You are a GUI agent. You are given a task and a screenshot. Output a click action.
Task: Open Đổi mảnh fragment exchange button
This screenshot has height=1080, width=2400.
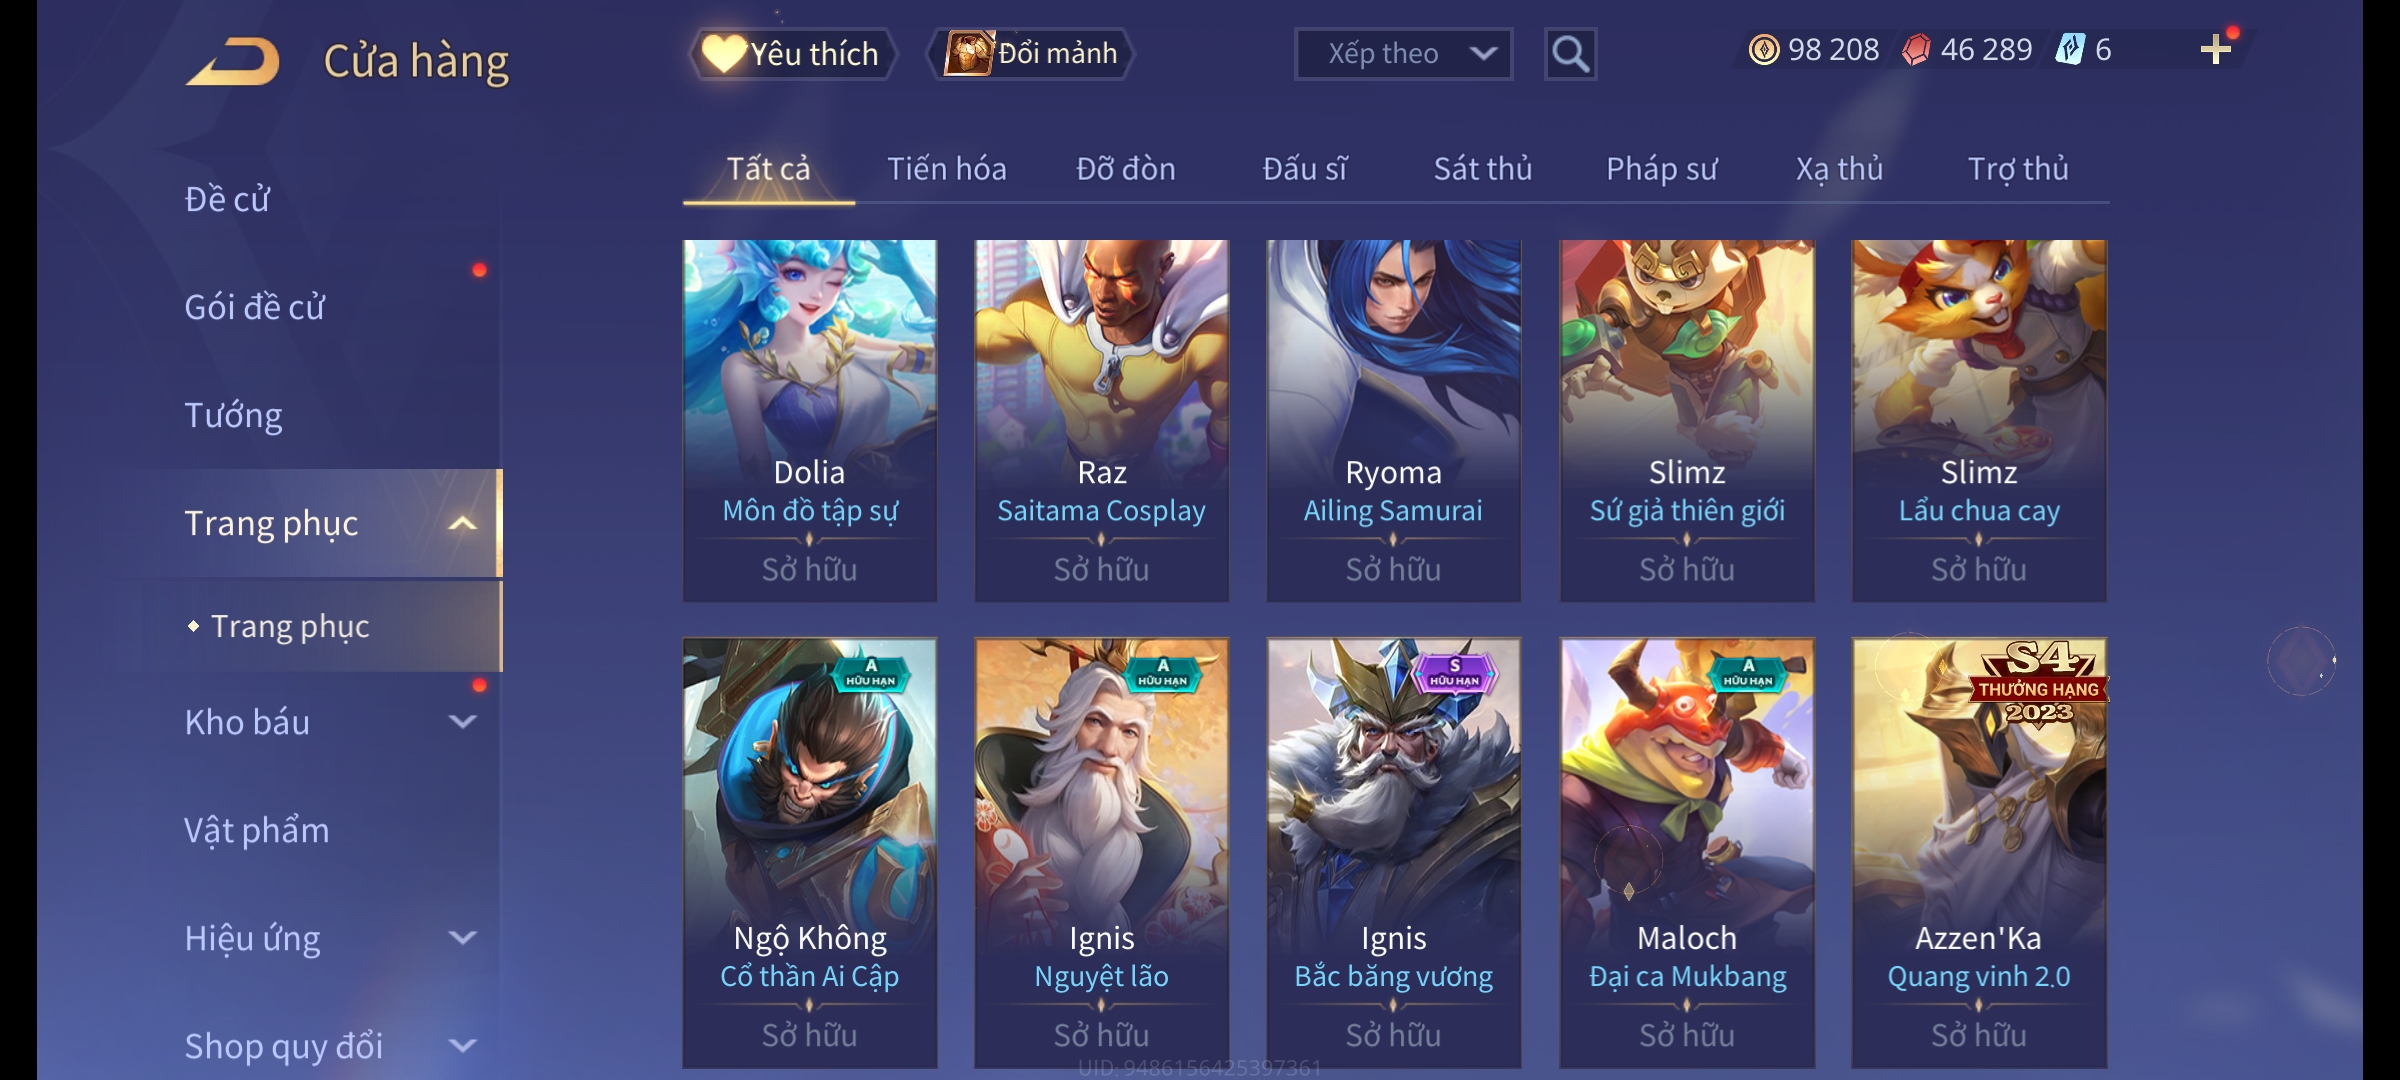click(x=1031, y=54)
